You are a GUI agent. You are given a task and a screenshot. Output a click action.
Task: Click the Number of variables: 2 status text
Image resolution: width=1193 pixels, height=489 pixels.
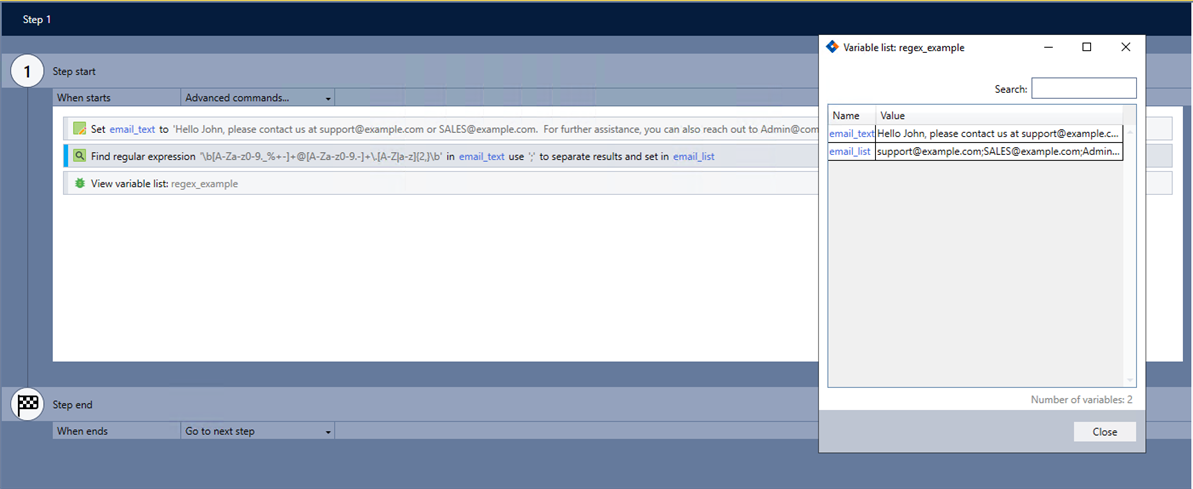point(1081,399)
